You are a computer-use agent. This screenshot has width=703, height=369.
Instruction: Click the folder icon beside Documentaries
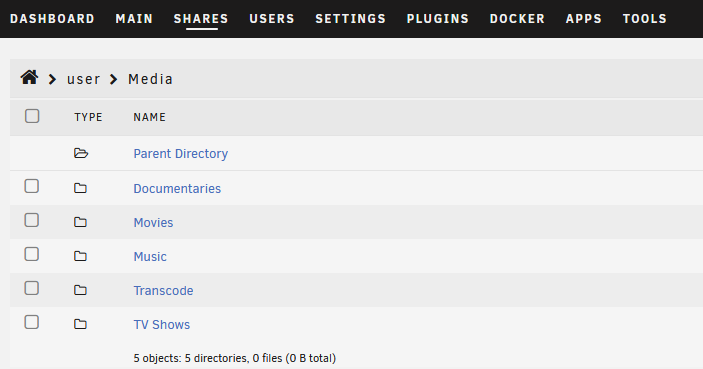[x=80, y=188]
